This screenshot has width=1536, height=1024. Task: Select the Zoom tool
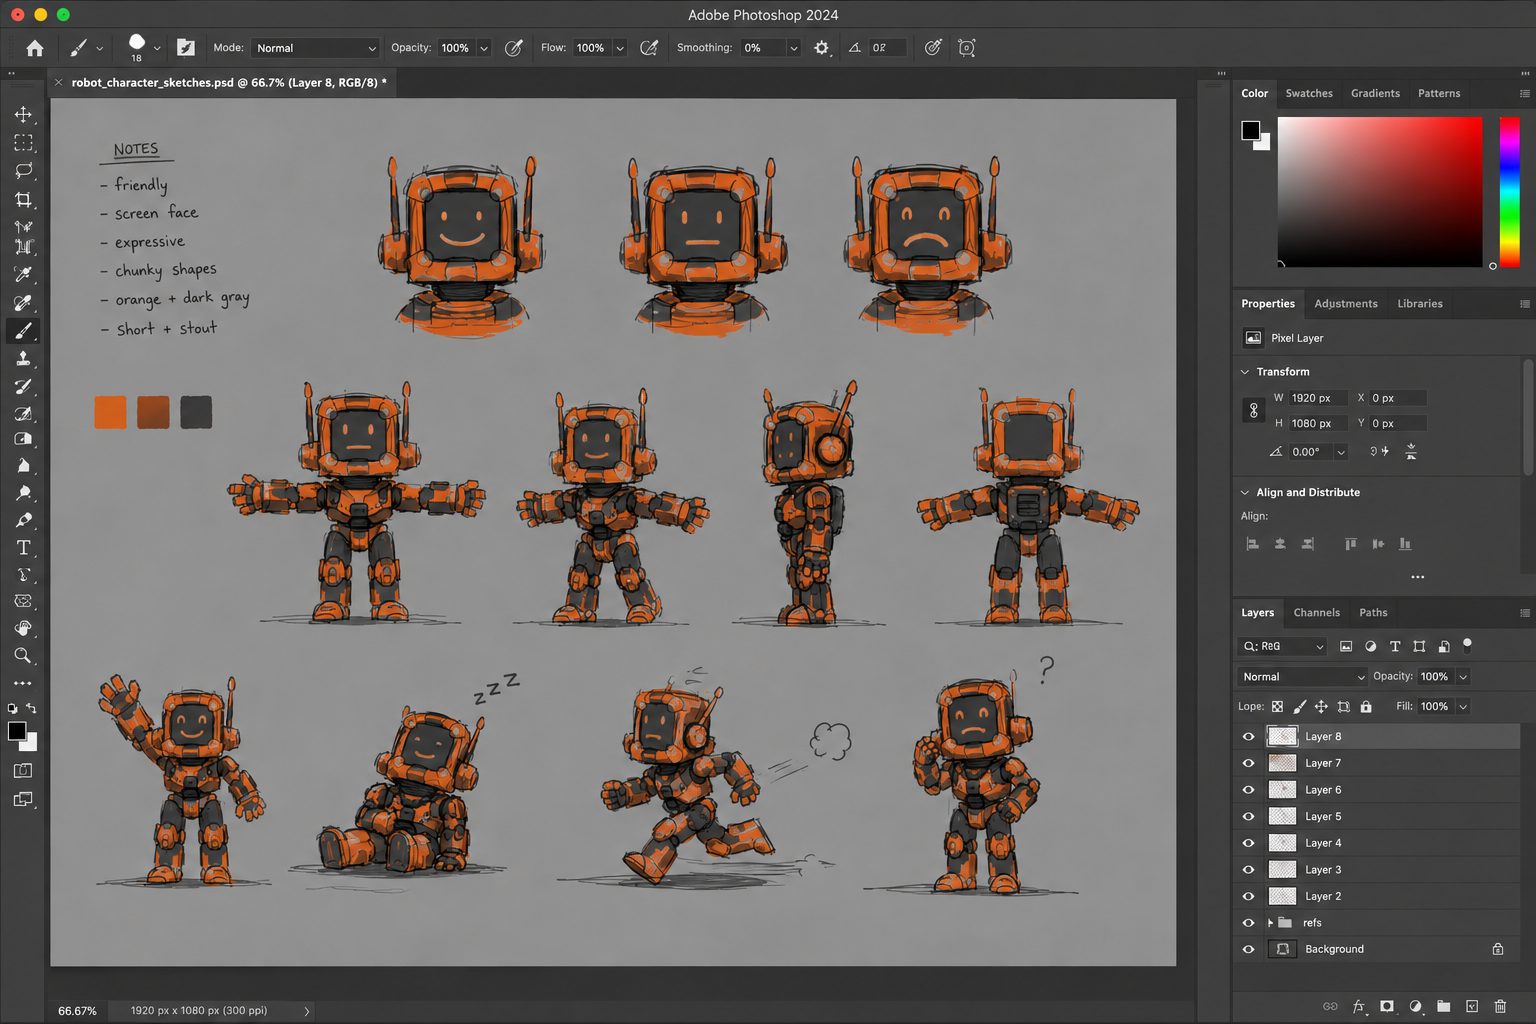tap(23, 656)
